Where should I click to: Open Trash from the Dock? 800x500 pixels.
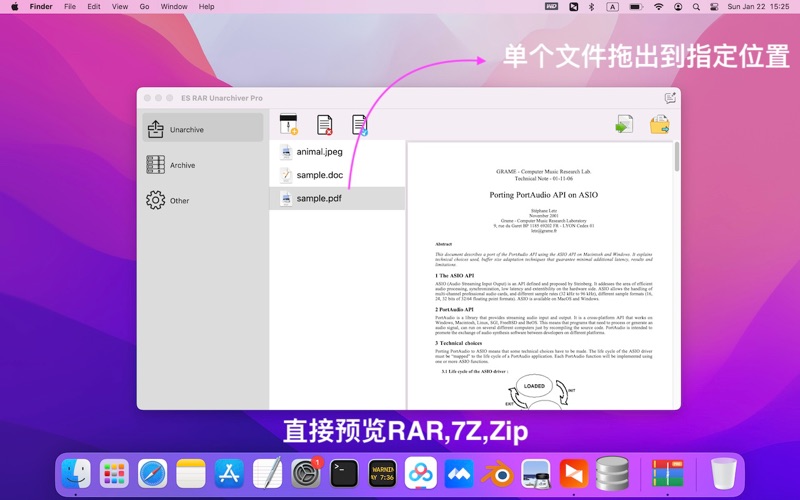(x=723, y=473)
